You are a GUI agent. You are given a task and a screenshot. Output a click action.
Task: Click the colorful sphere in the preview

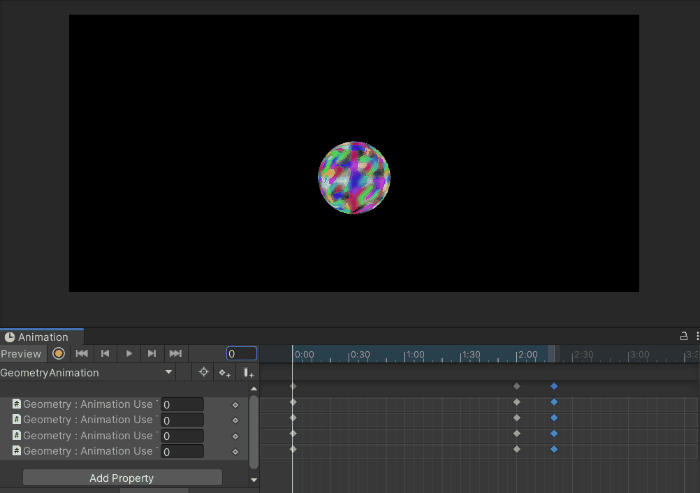click(354, 178)
